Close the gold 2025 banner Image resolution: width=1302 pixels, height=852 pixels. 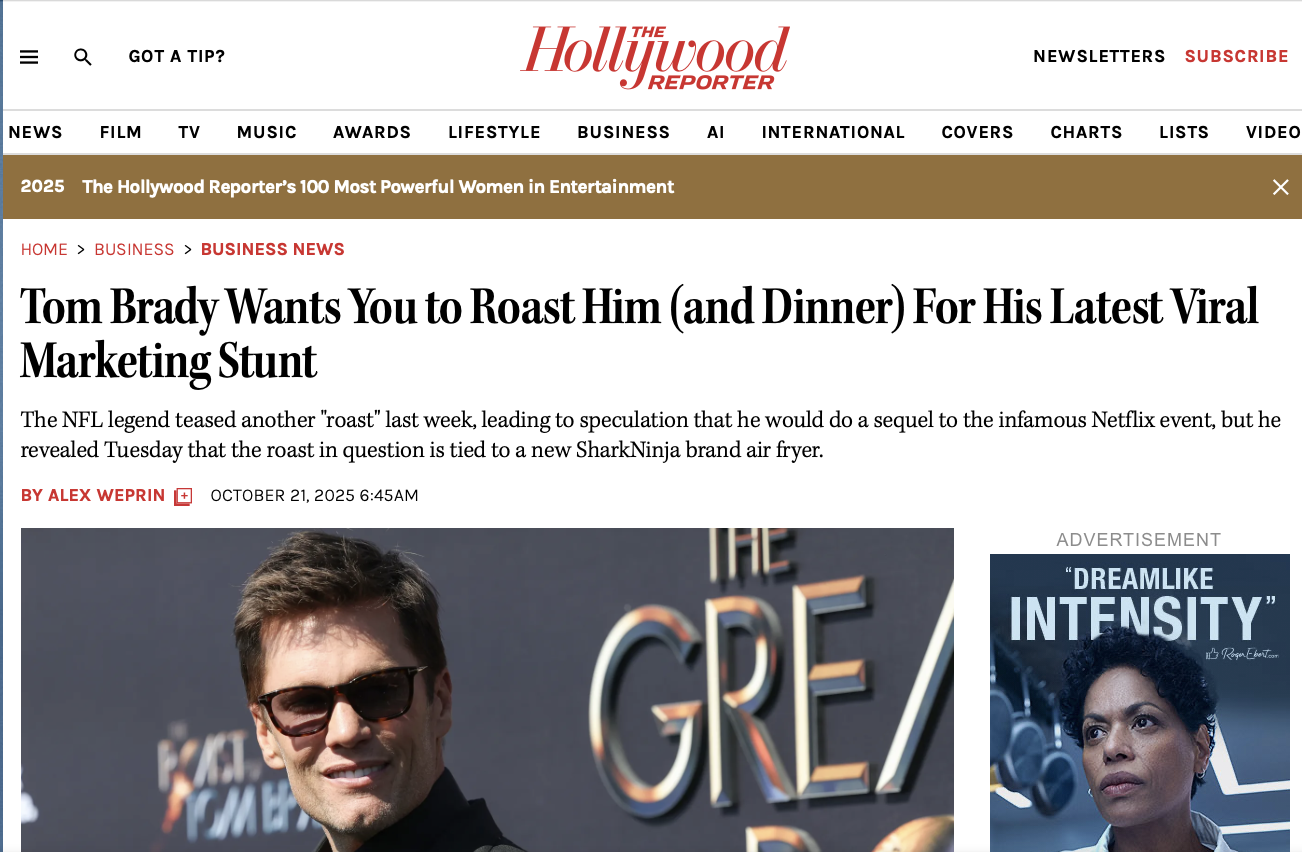point(1280,187)
